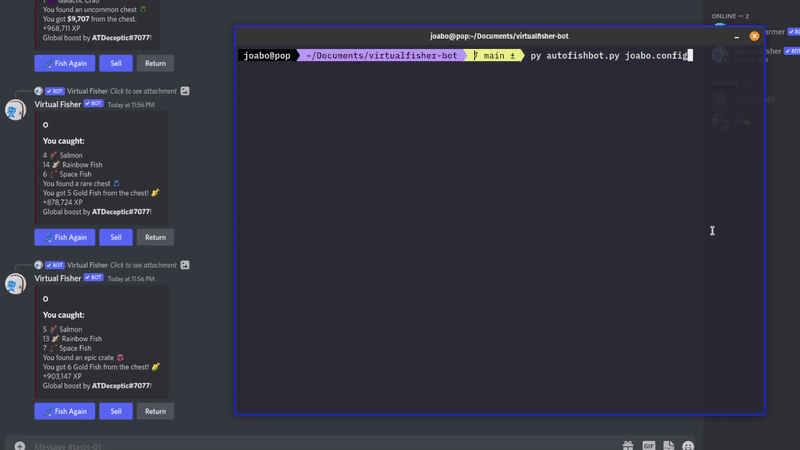Click 'You found an uncommon chest' text
The width and height of the screenshot is (800, 450).
[x=90, y=10]
